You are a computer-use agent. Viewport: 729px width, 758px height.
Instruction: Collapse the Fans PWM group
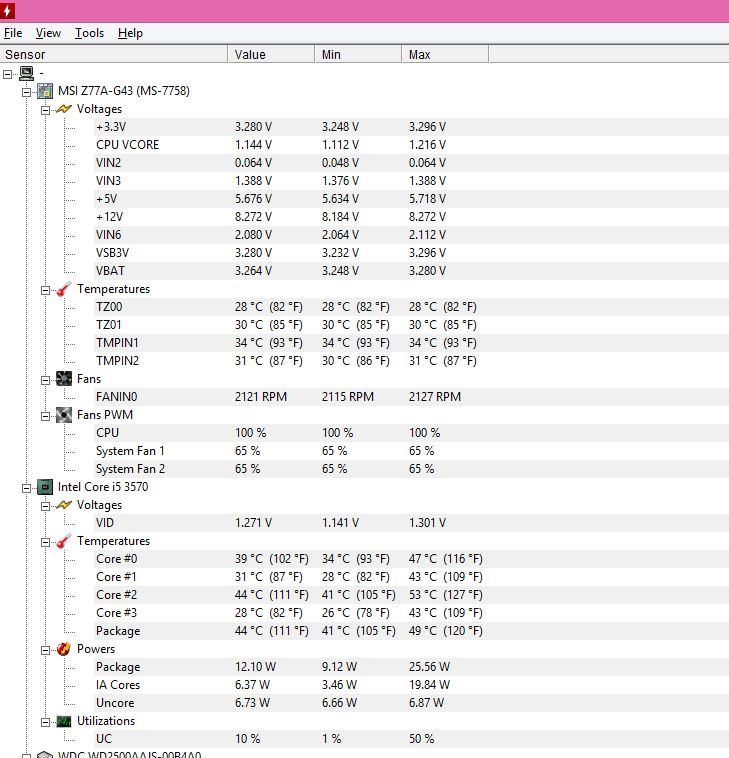pos(45,416)
